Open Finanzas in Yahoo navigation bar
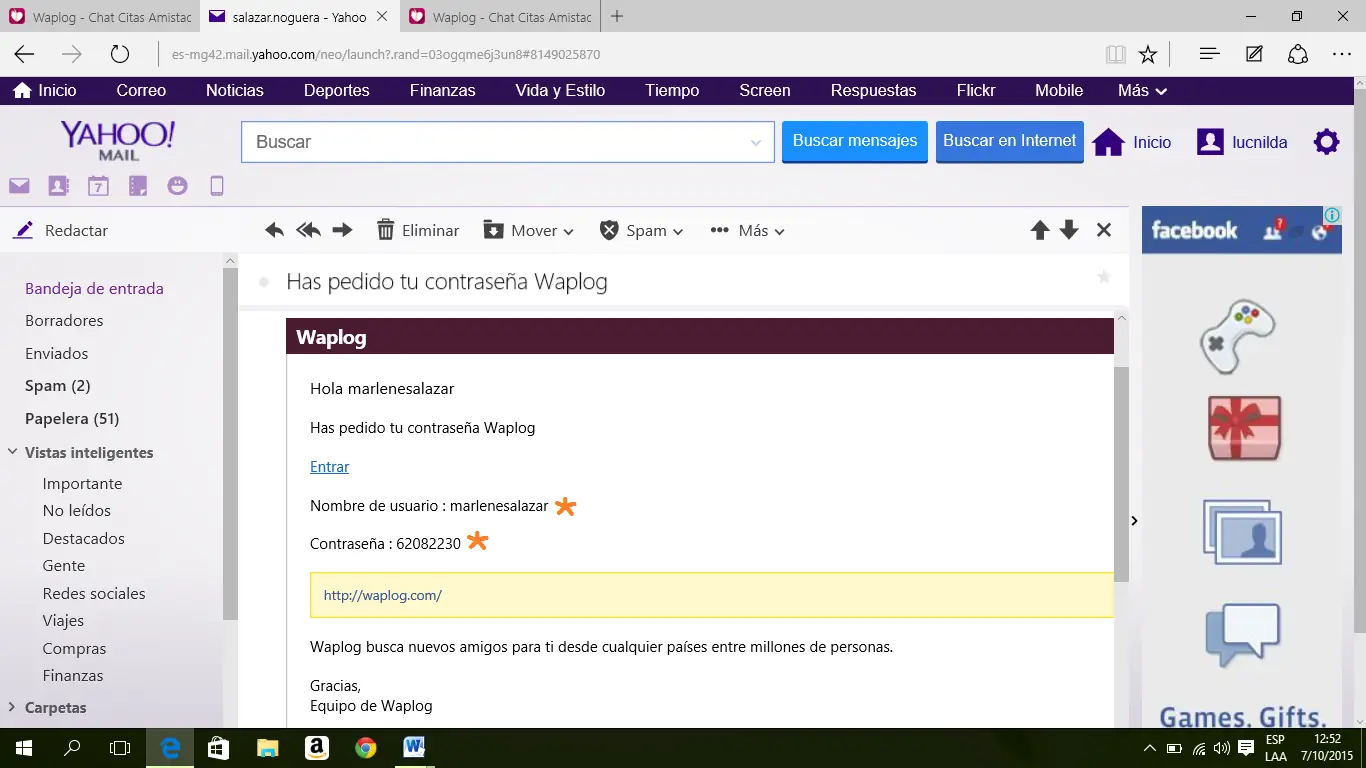This screenshot has width=1366, height=768. coord(443,90)
